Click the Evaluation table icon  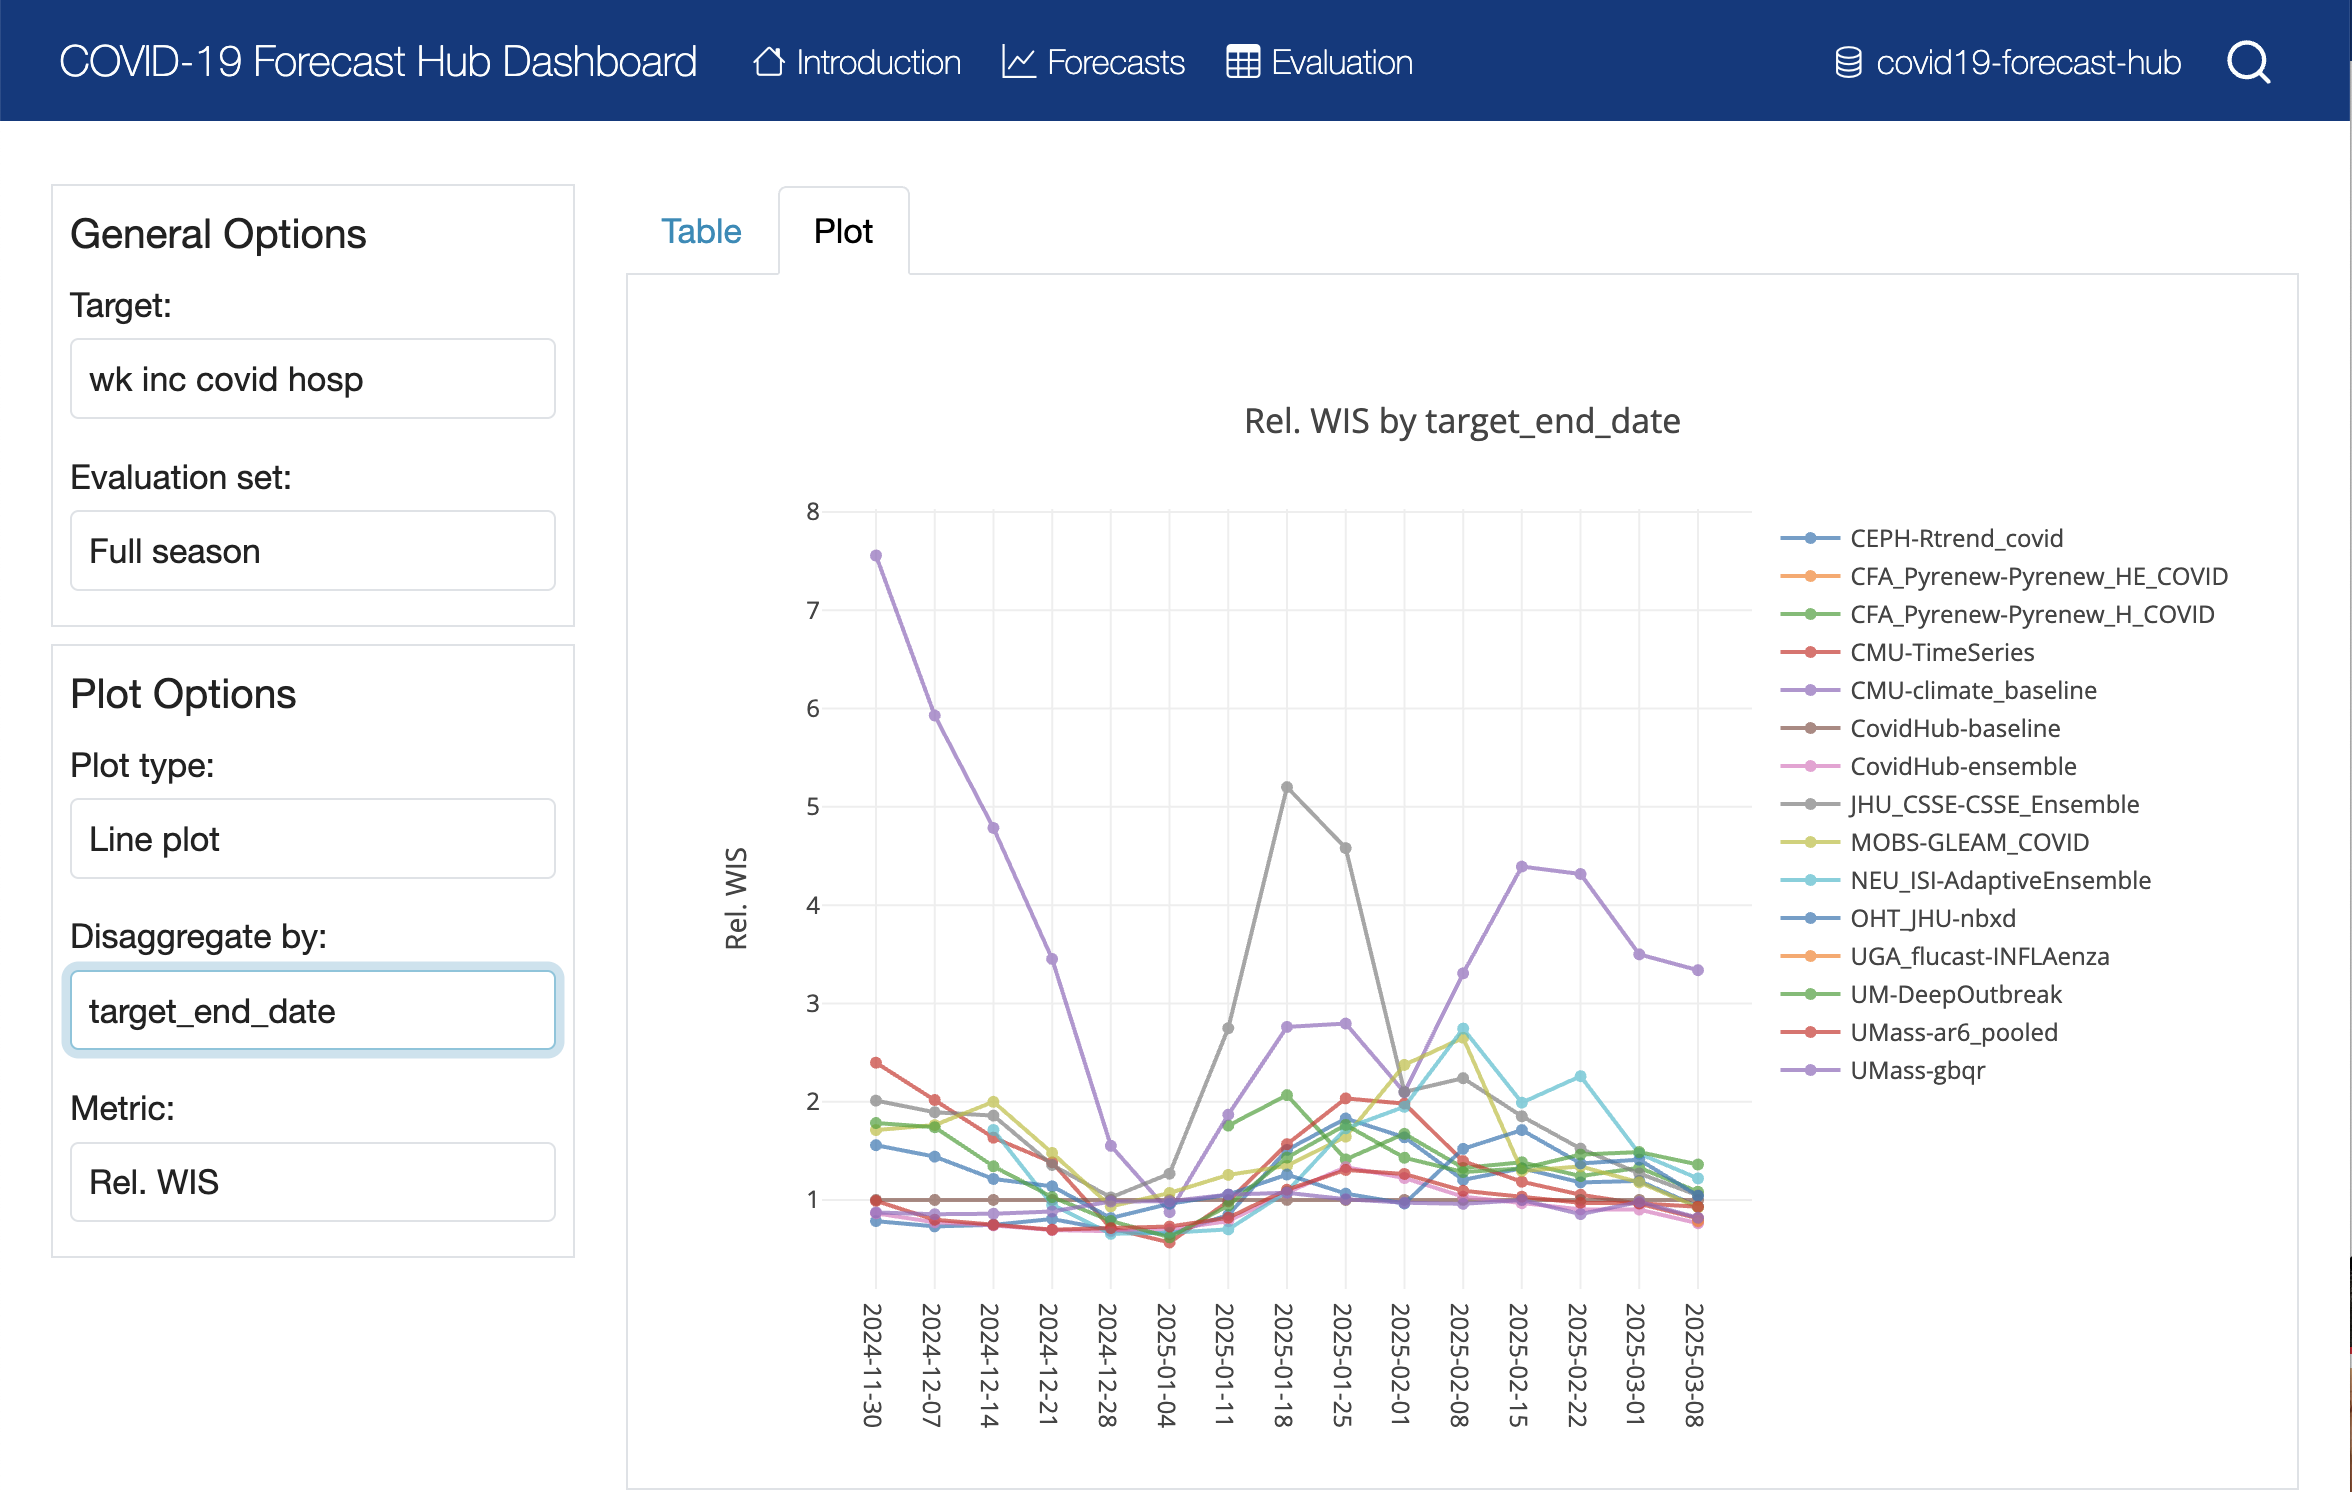pyautogui.click(x=1243, y=62)
